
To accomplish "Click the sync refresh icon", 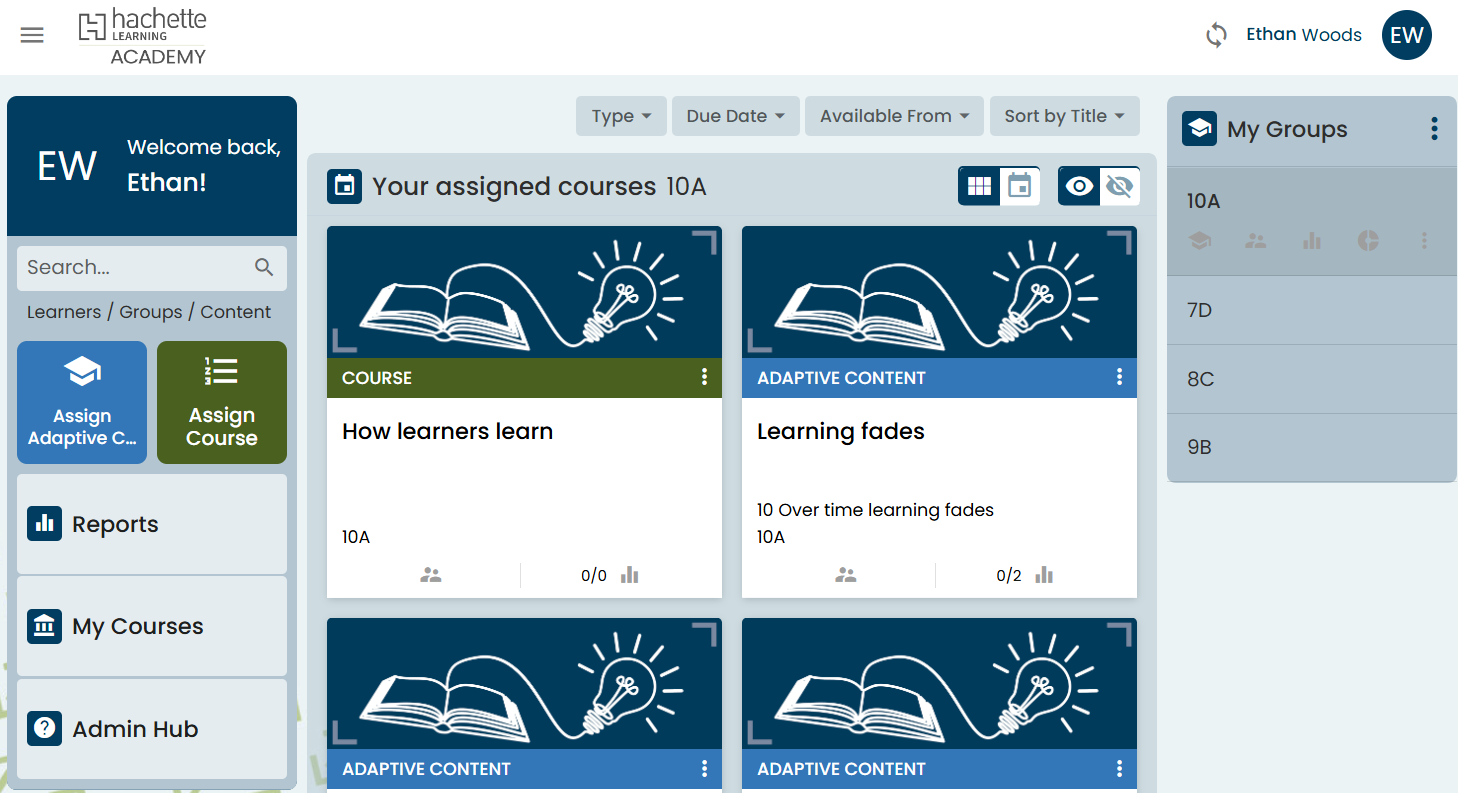I will [x=1216, y=36].
